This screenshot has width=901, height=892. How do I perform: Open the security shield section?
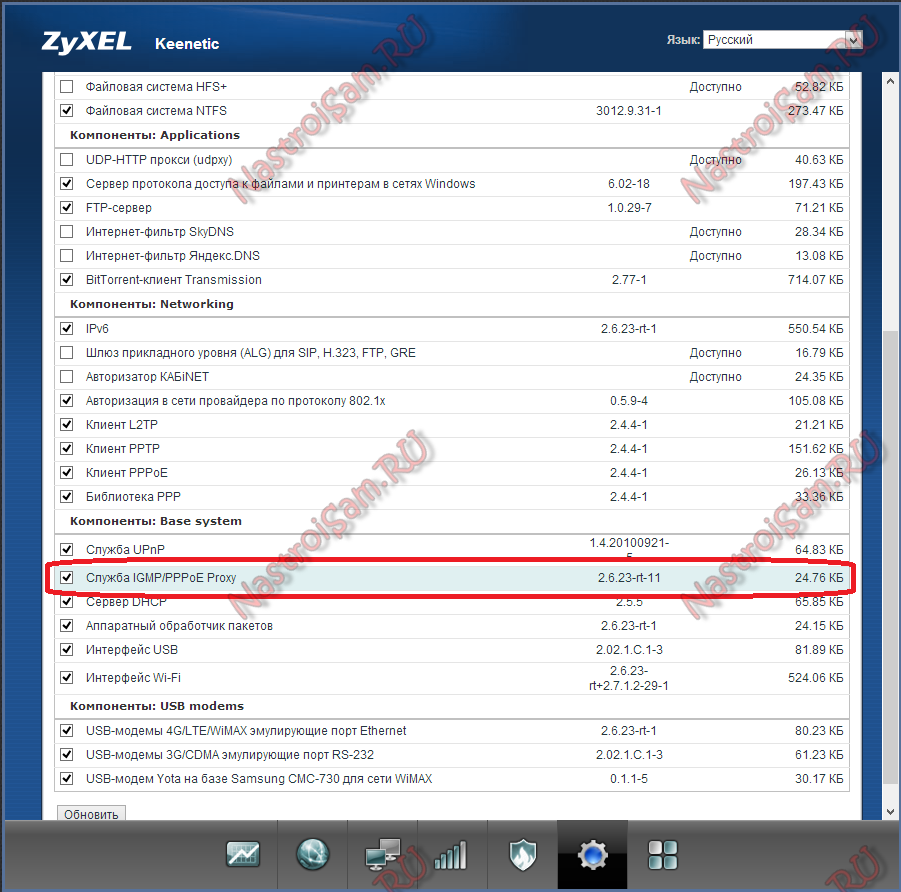click(x=522, y=855)
